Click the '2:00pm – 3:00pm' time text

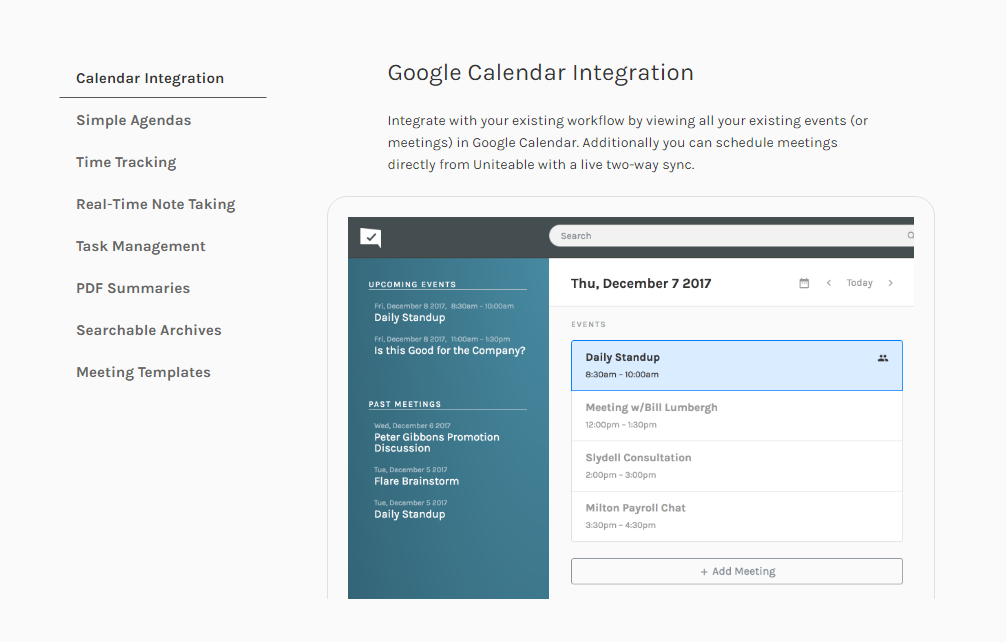[x=620, y=475]
